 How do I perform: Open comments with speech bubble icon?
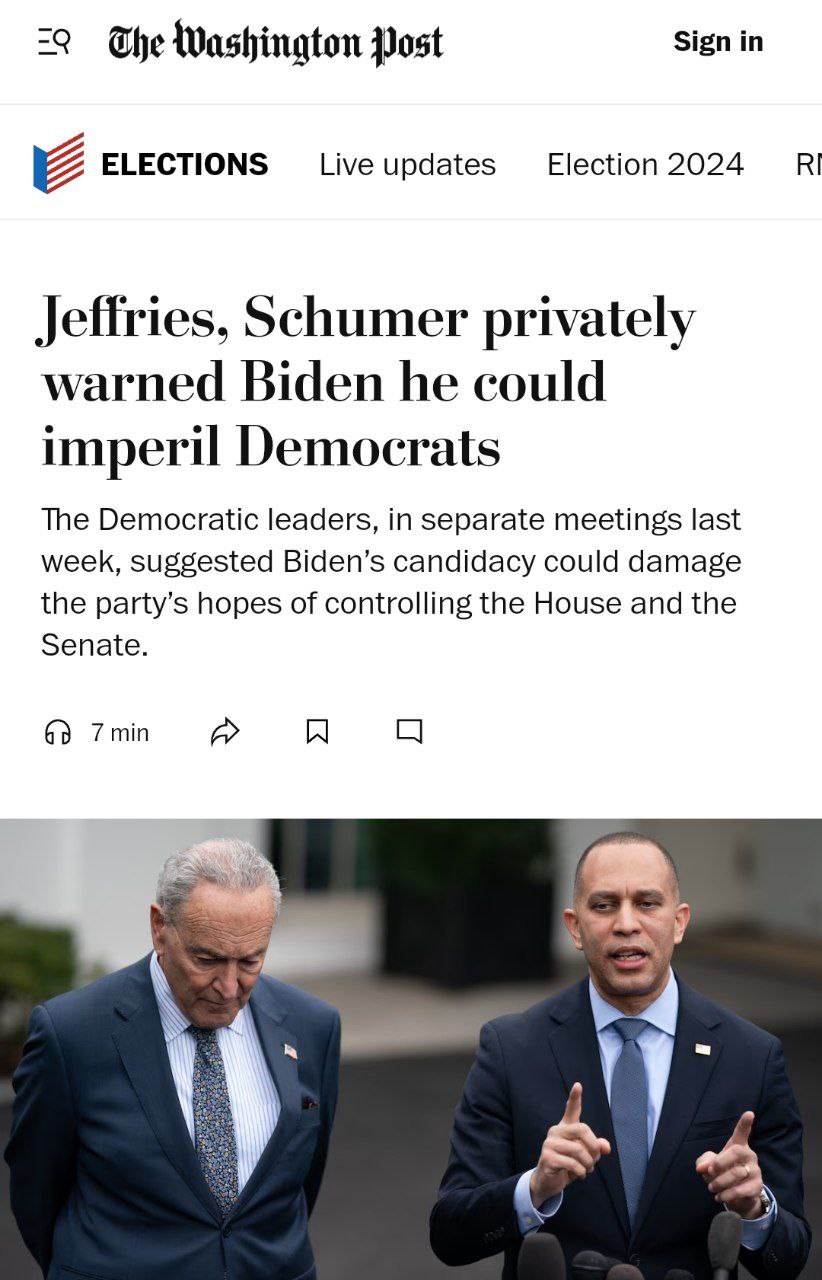[x=409, y=732]
